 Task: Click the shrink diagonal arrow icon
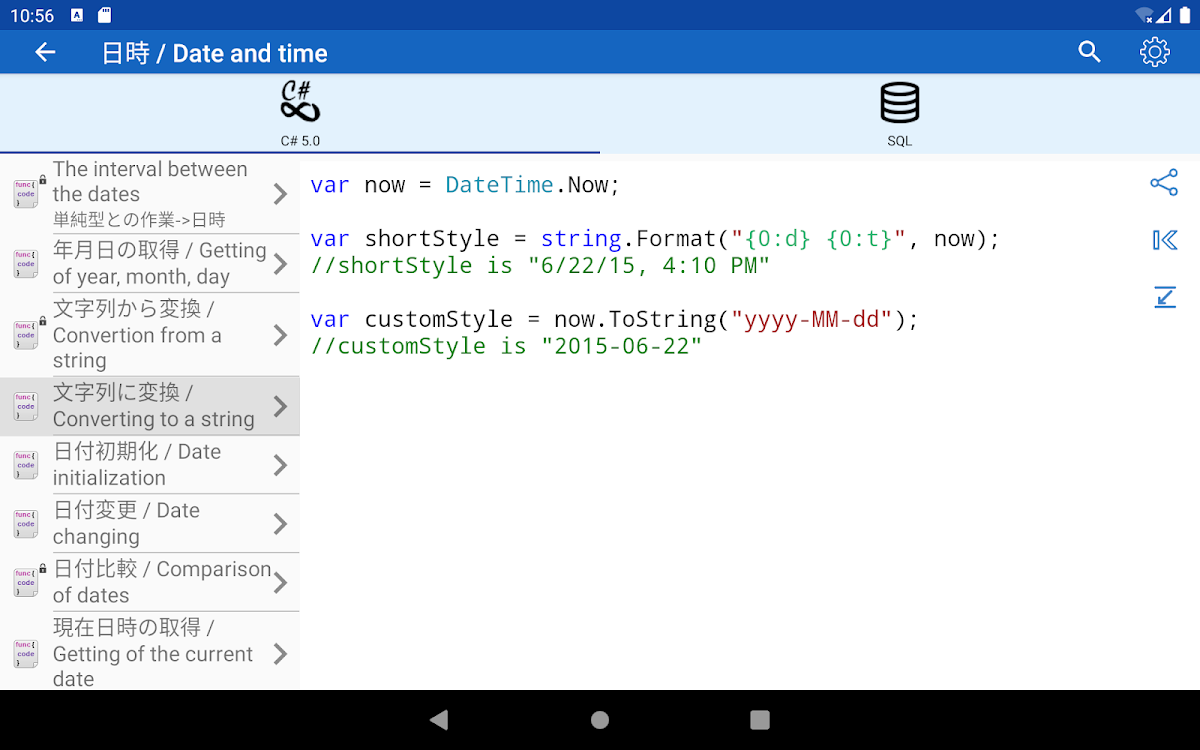1164,297
